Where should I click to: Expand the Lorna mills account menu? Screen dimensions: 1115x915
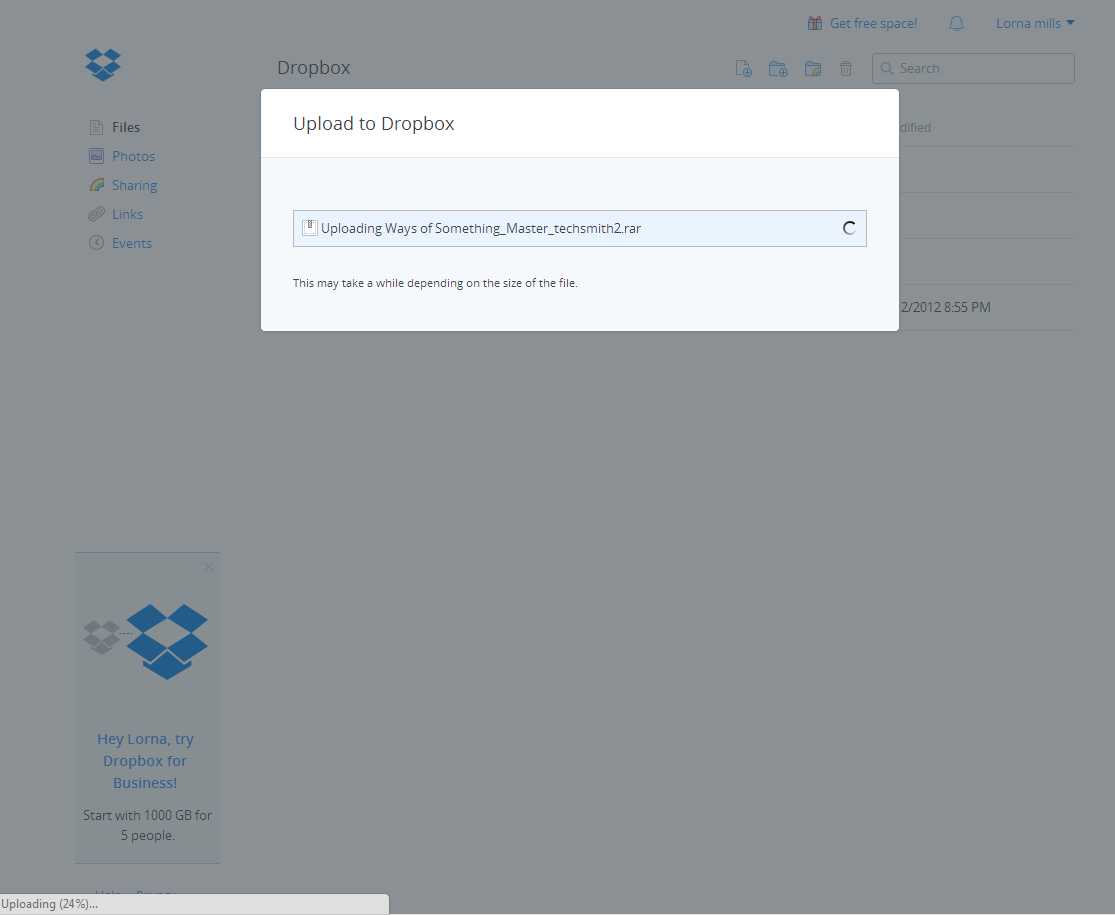coord(1035,23)
